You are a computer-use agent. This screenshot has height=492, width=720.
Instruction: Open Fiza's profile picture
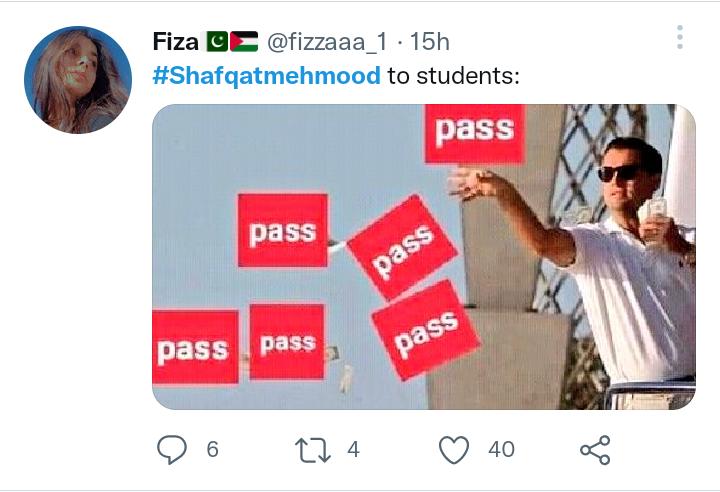point(78,79)
